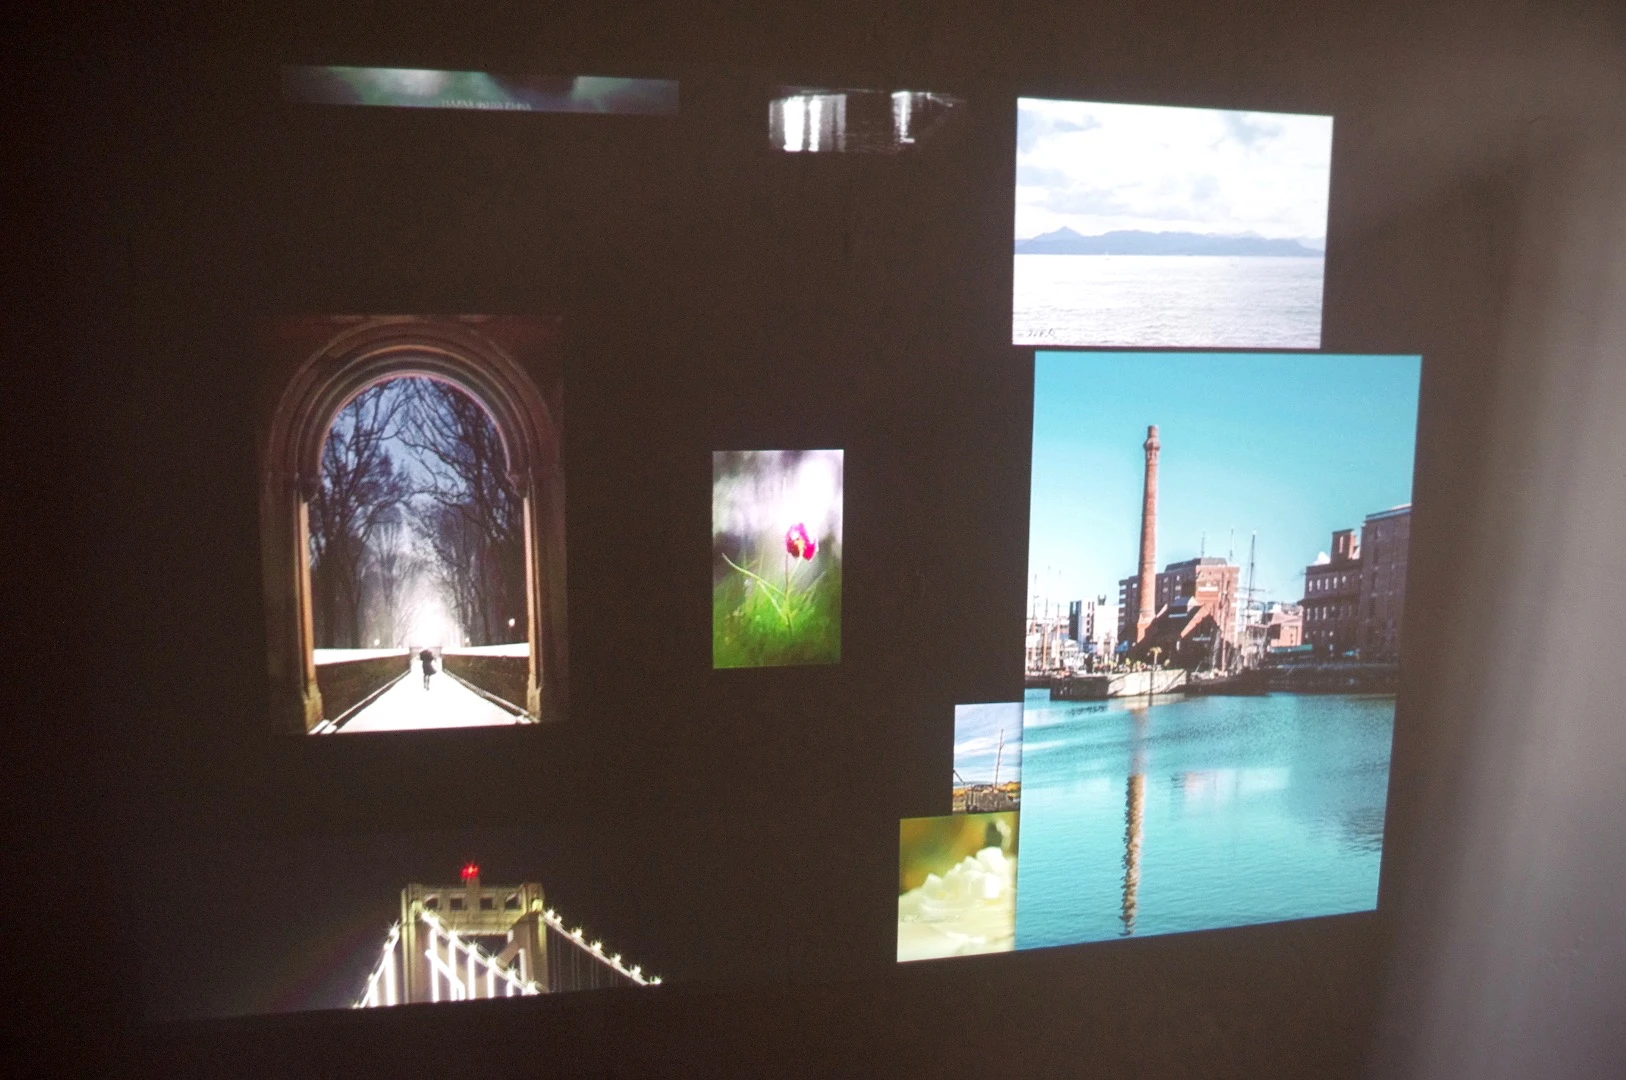
Task: Open the white flower close-up thumbnail
Action: tap(957, 887)
